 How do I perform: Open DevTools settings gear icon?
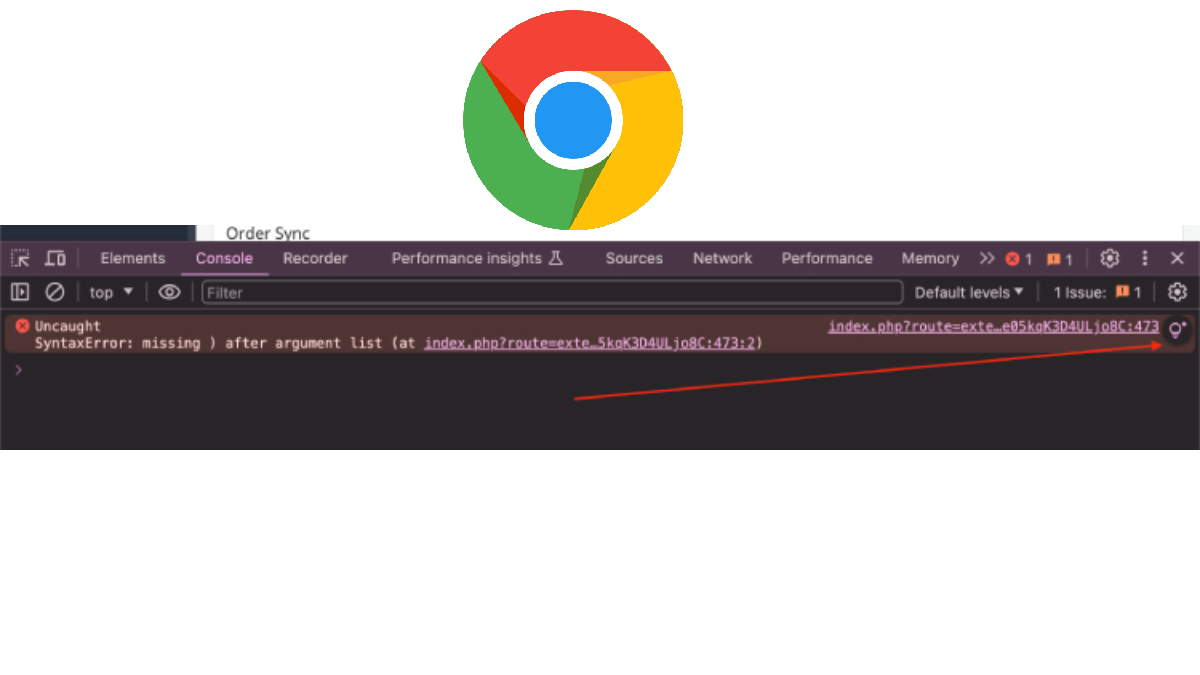click(x=1109, y=258)
